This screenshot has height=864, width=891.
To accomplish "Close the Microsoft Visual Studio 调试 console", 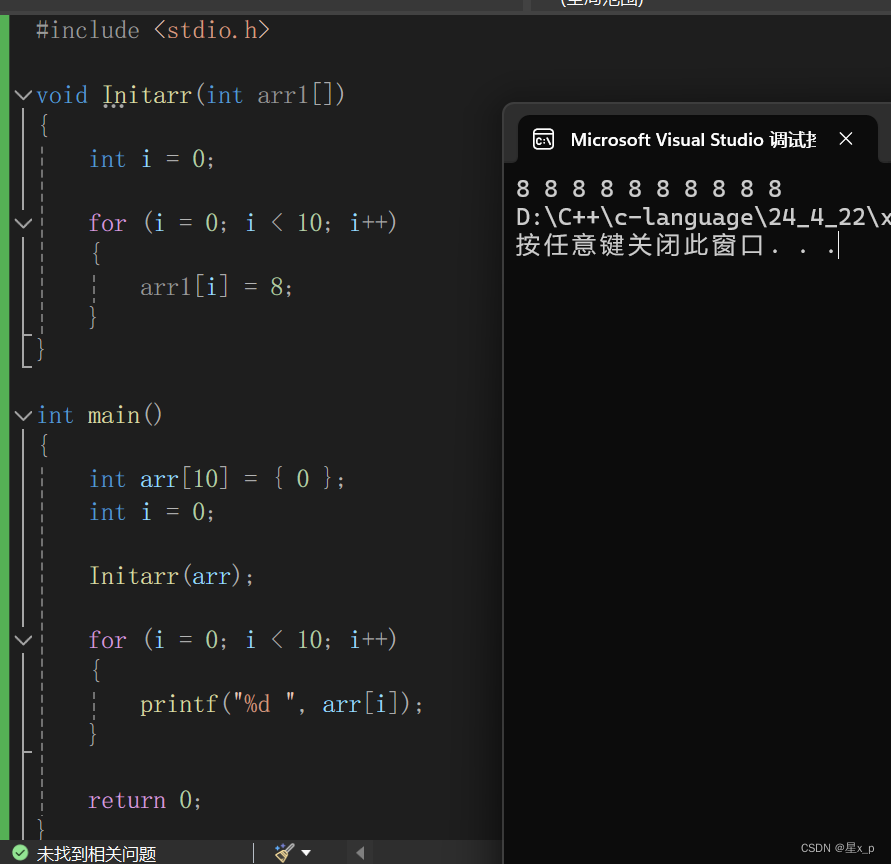I will [x=846, y=139].
